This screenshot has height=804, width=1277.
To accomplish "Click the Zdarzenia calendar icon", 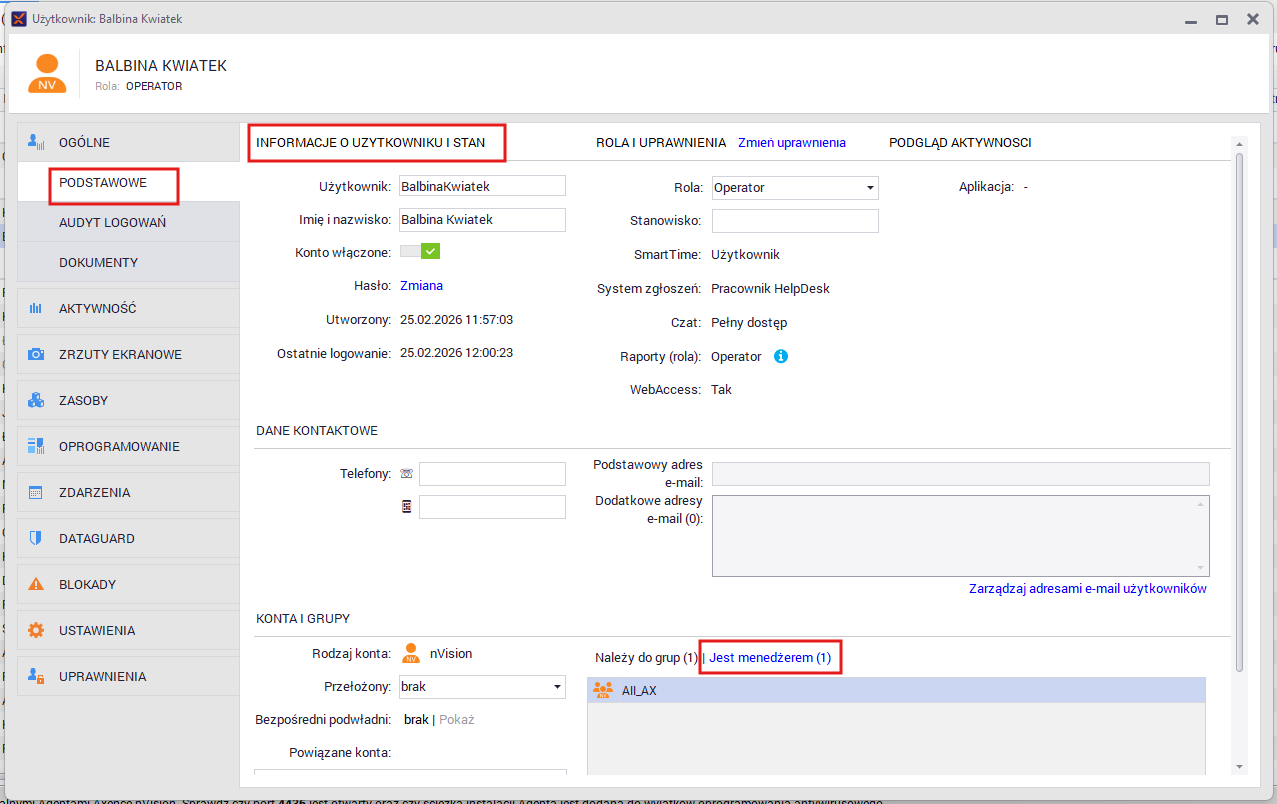I will click(36, 493).
